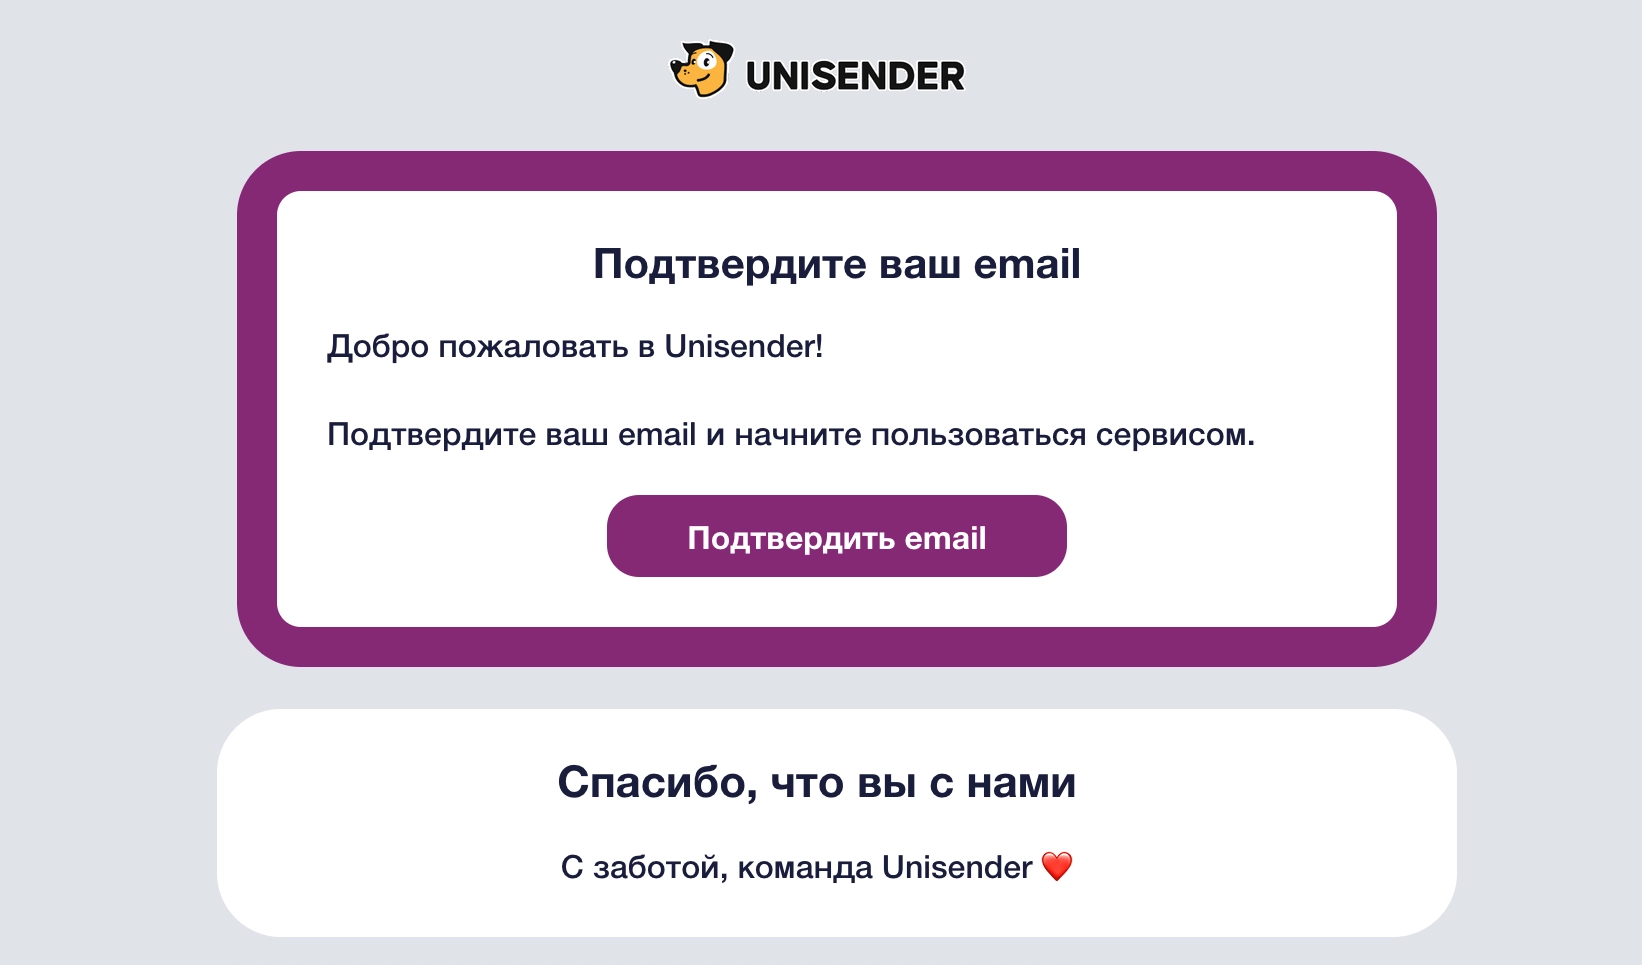Viewport: 1642px width, 965px height.
Task: Click the "С заботой, команда Unisender" signature
Action: point(796,867)
